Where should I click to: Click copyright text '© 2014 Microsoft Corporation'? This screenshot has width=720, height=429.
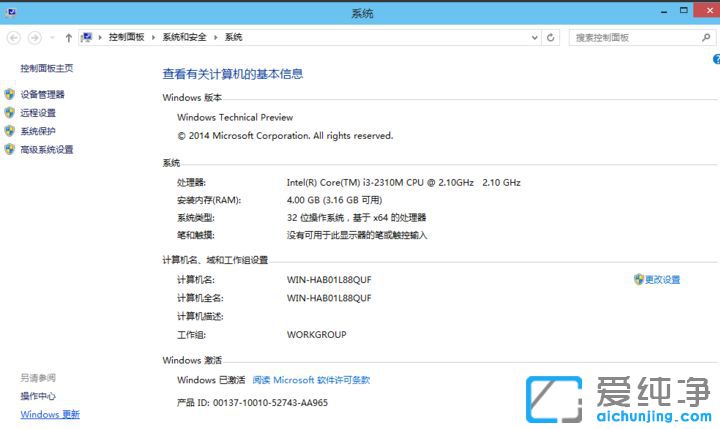click(243, 136)
